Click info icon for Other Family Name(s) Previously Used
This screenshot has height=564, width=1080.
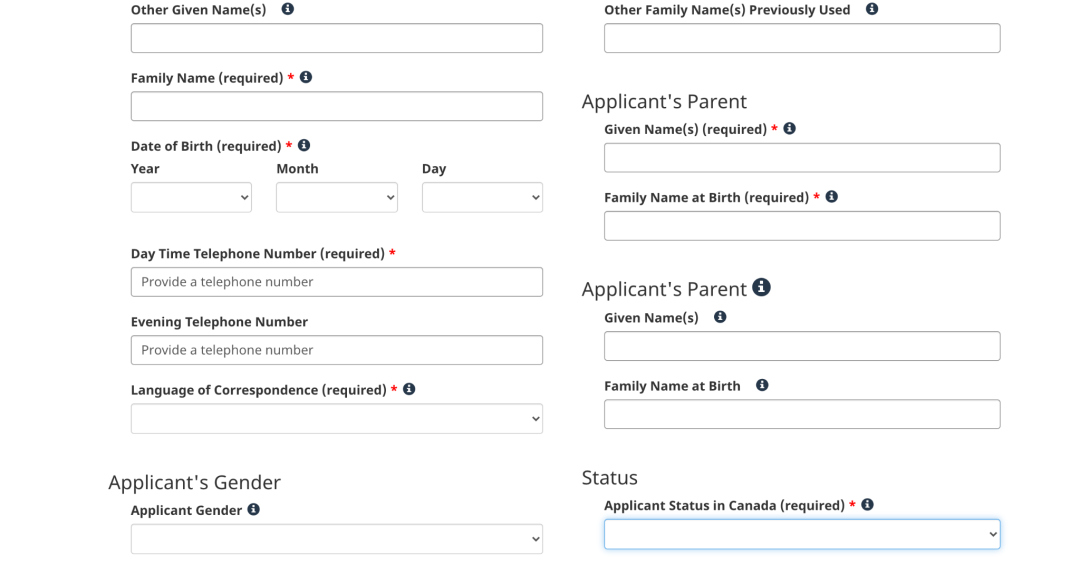click(872, 9)
